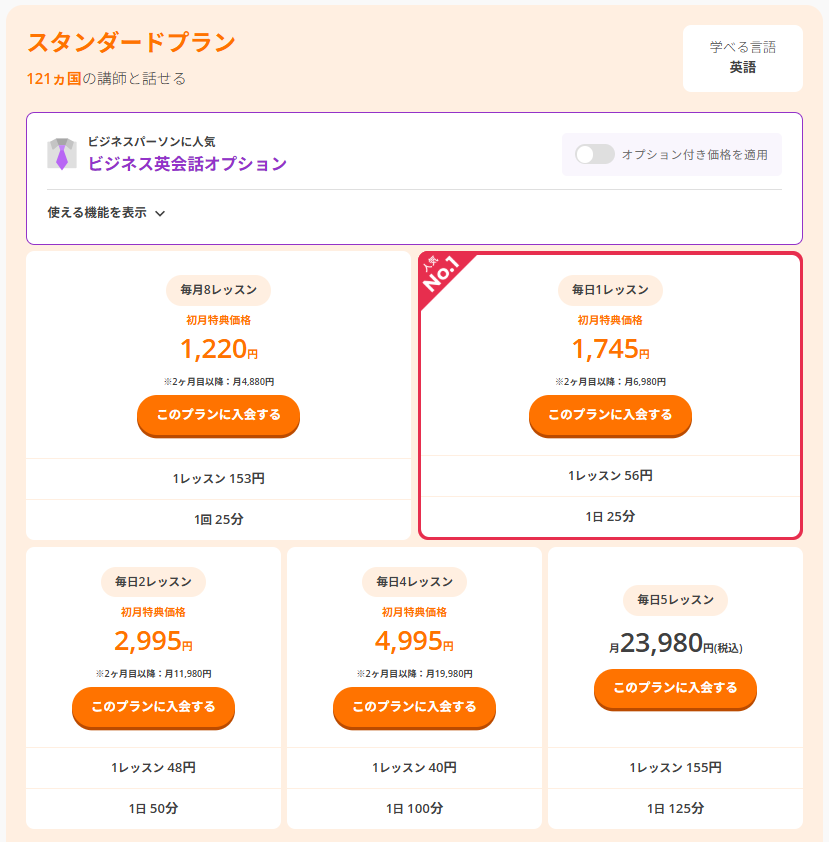
Task: Click the business shirt and tie icon
Action: 62,153
